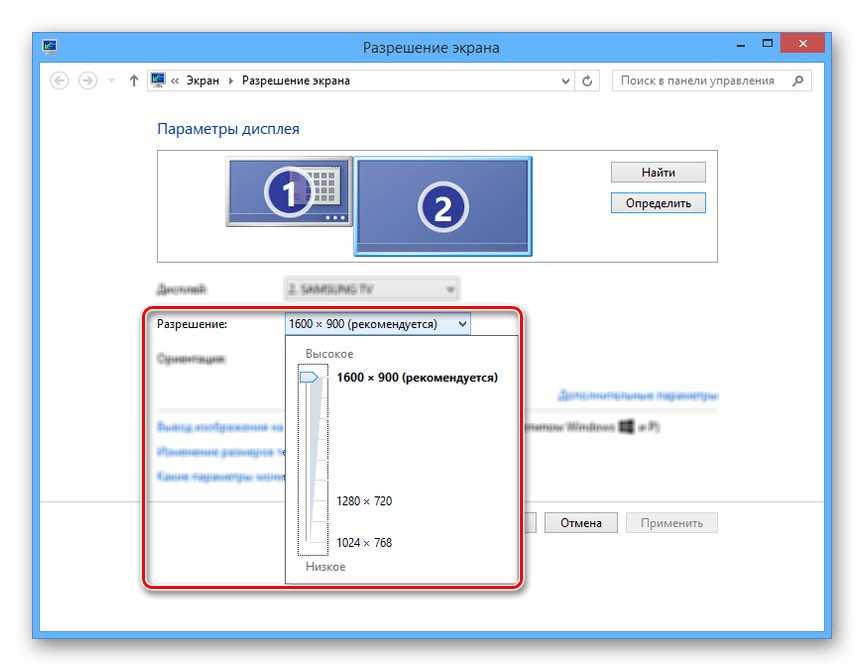
Task: Select monitor 1 in the display preview
Action: click(x=289, y=191)
